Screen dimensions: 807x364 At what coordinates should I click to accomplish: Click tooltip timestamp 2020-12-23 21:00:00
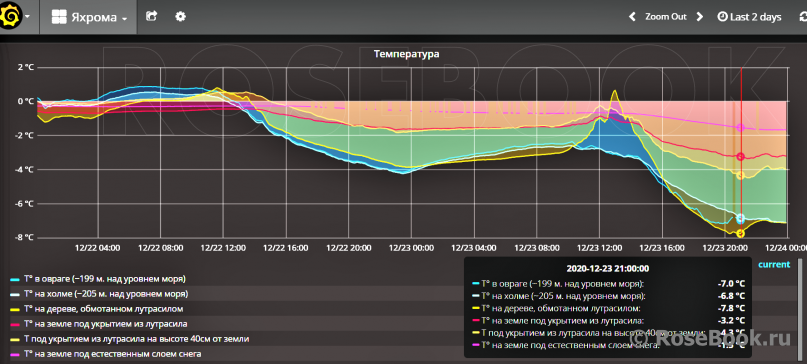point(607,268)
